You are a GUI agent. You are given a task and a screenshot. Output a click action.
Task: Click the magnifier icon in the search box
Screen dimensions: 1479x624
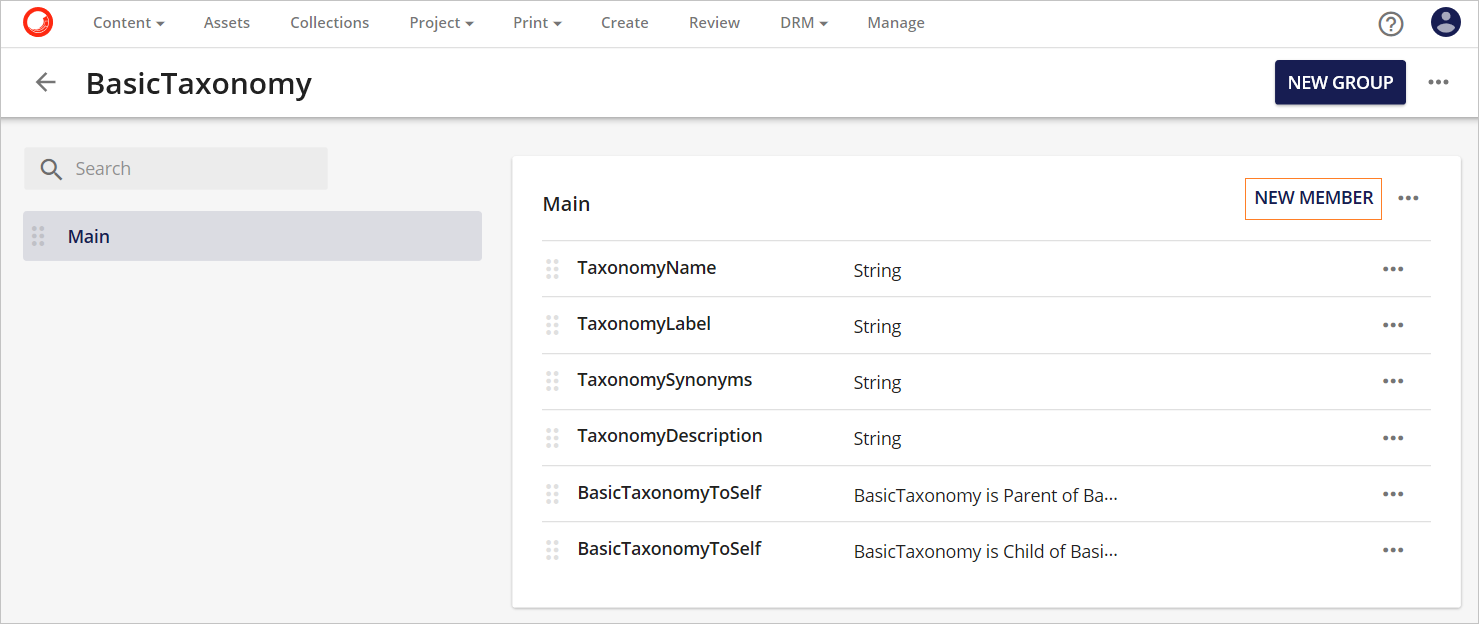(50, 168)
